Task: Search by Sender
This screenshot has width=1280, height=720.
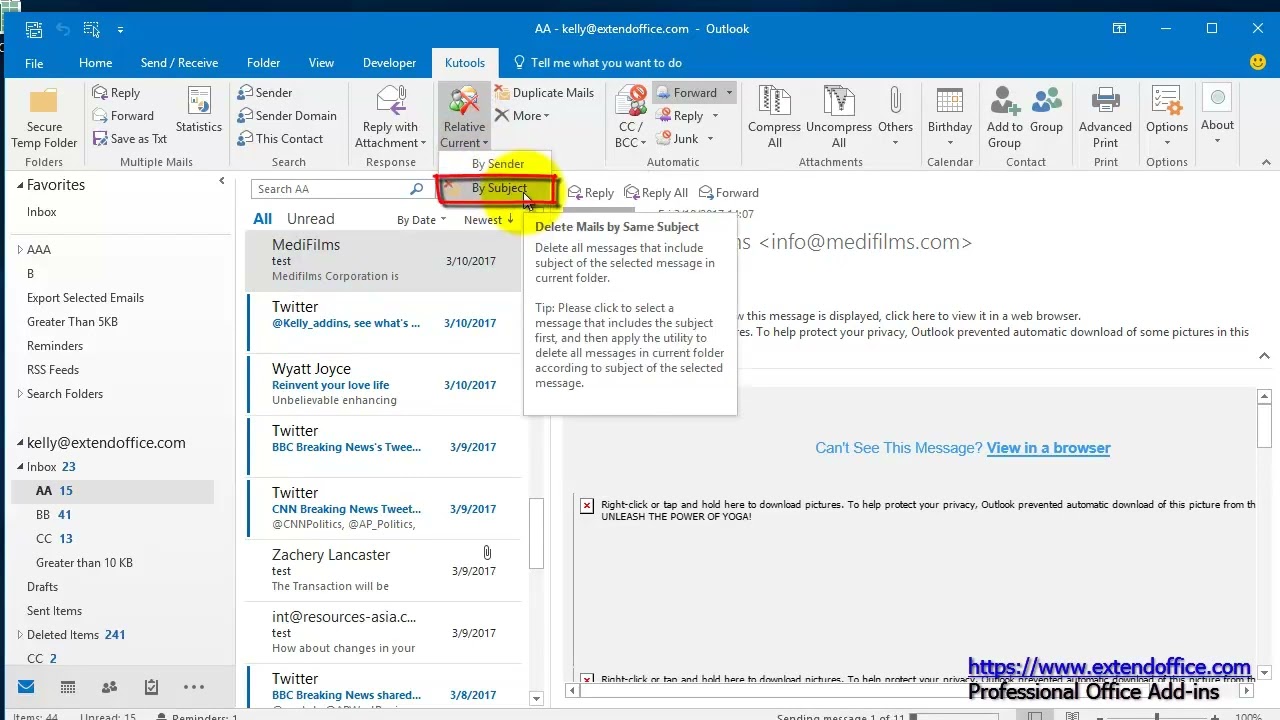Action: pos(265,93)
